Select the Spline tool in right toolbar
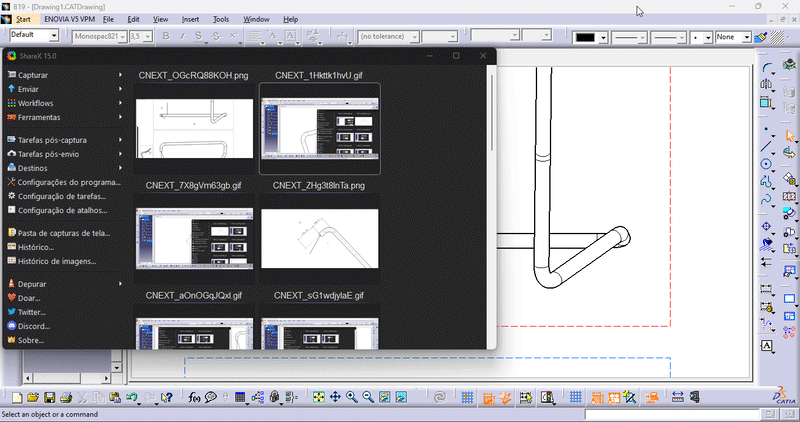800x422 pixels. (x=766, y=200)
